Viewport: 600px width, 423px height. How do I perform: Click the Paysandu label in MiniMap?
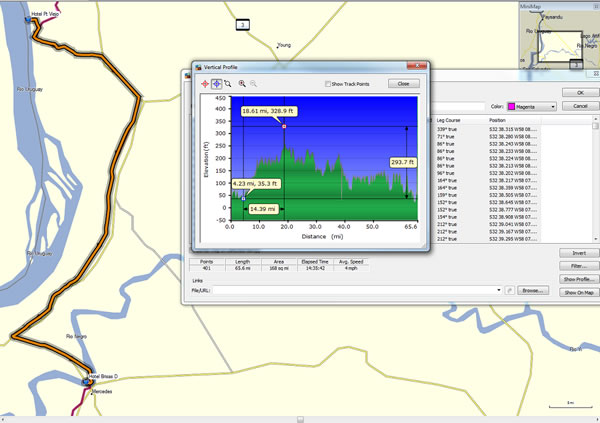[553, 17]
